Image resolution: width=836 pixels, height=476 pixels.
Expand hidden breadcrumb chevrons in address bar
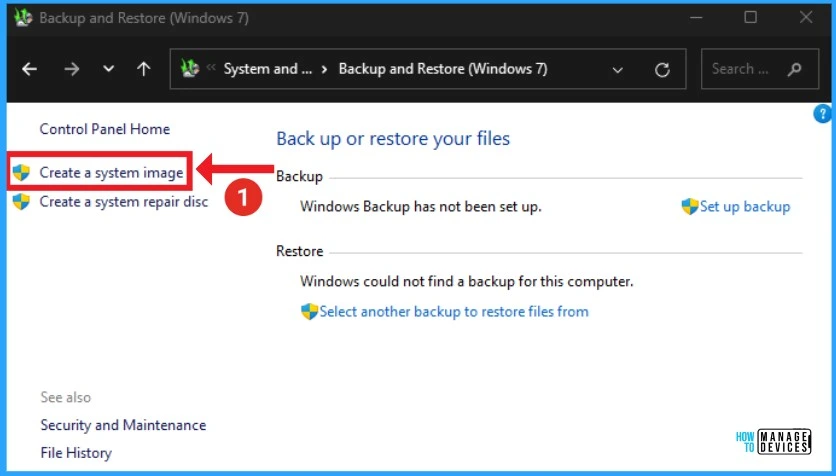point(211,67)
